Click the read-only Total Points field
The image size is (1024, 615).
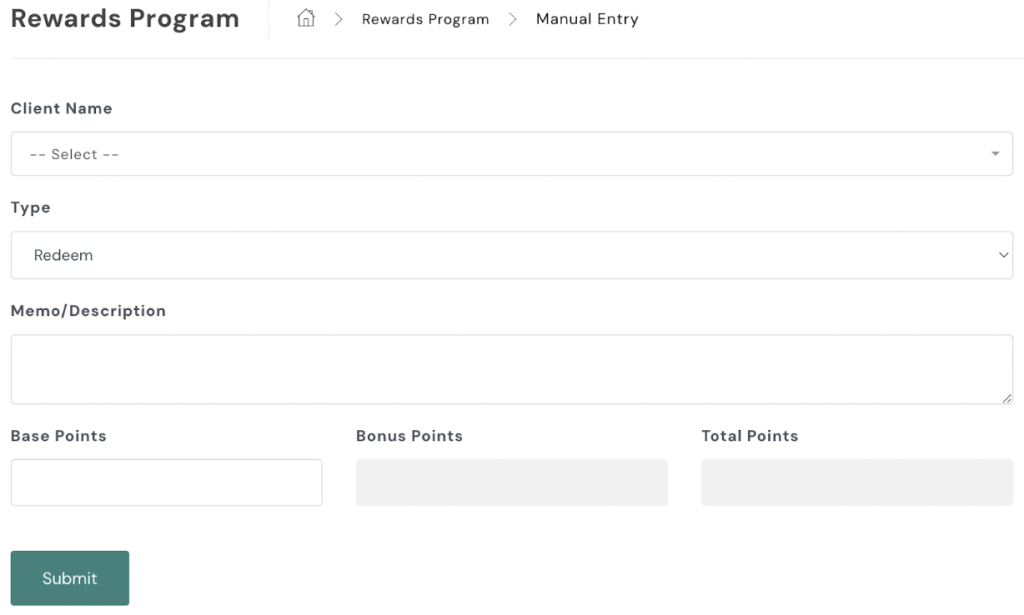click(x=857, y=483)
